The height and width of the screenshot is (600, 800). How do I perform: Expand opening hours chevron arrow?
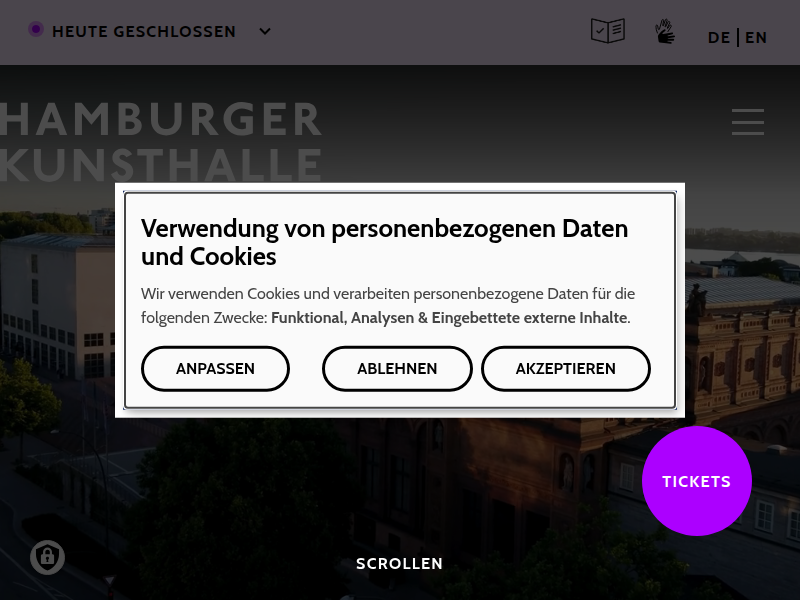[x=265, y=31]
